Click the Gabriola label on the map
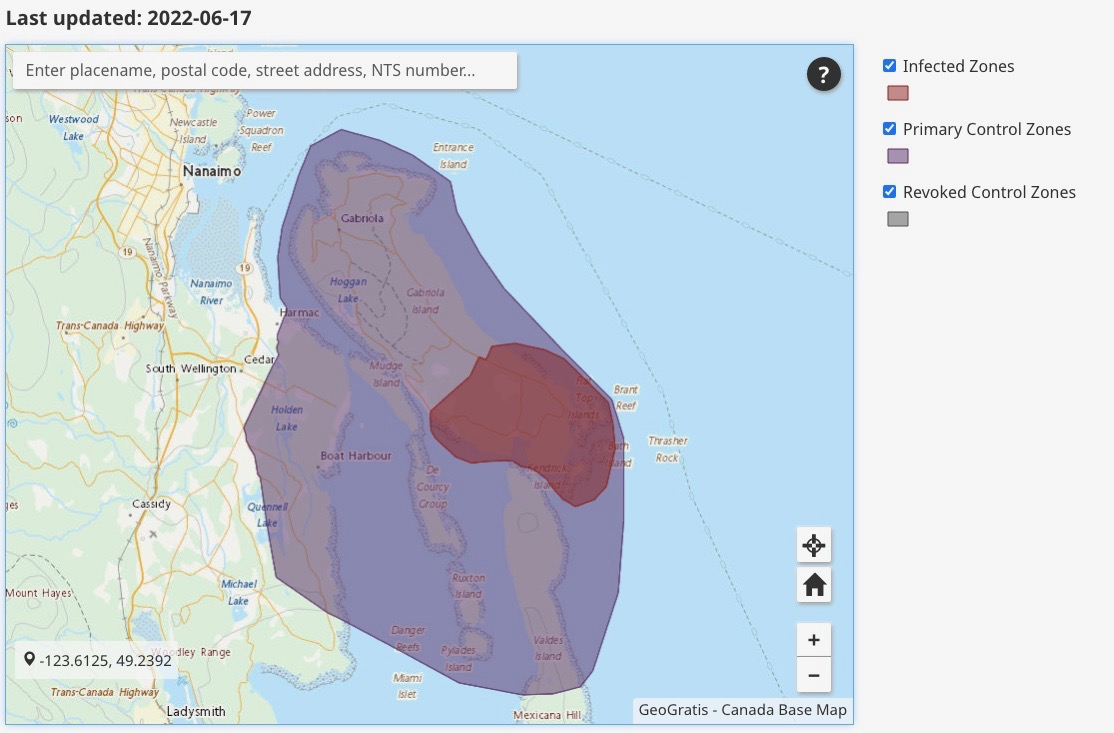1114x733 pixels. pos(361,218)
